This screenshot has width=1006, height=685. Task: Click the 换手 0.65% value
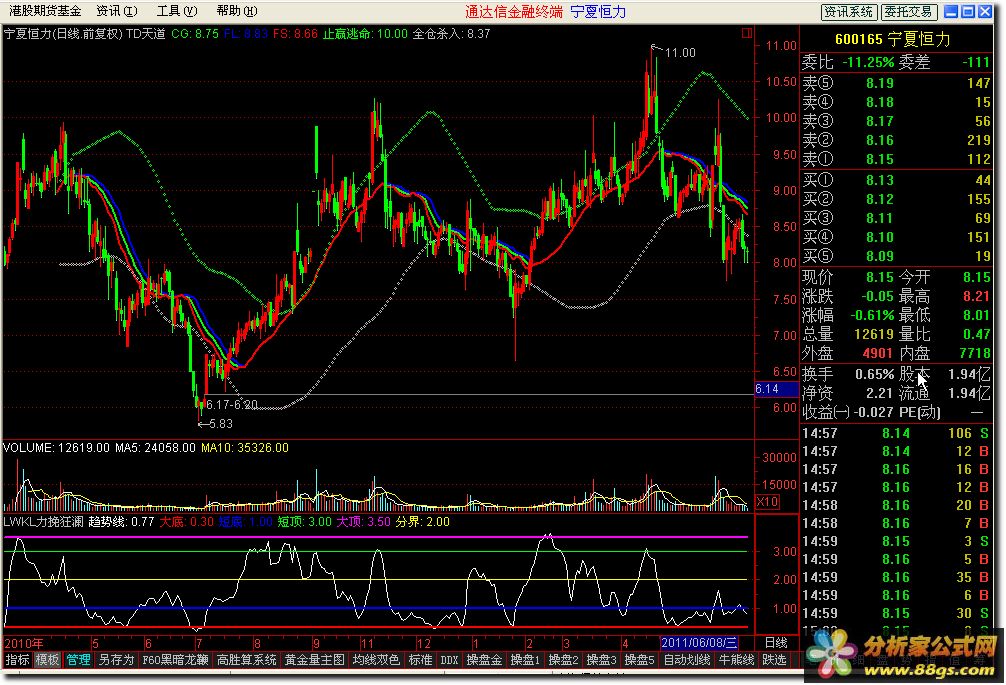click(874, 374)
